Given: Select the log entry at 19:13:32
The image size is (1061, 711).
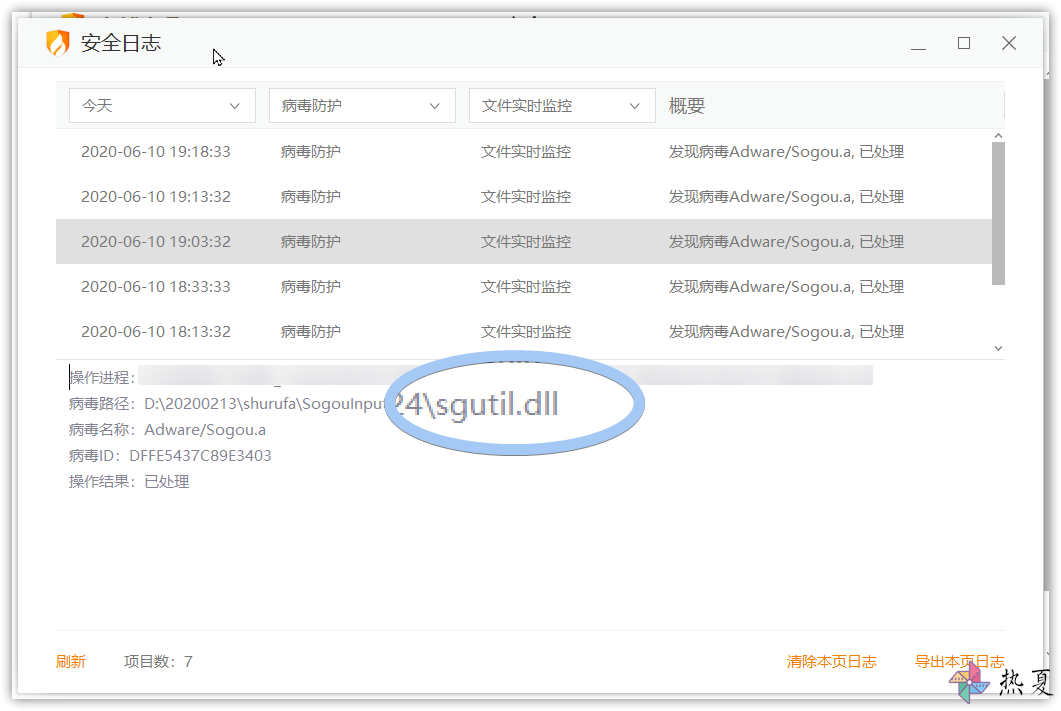Looking at the screenshot, I should point(524,197).
